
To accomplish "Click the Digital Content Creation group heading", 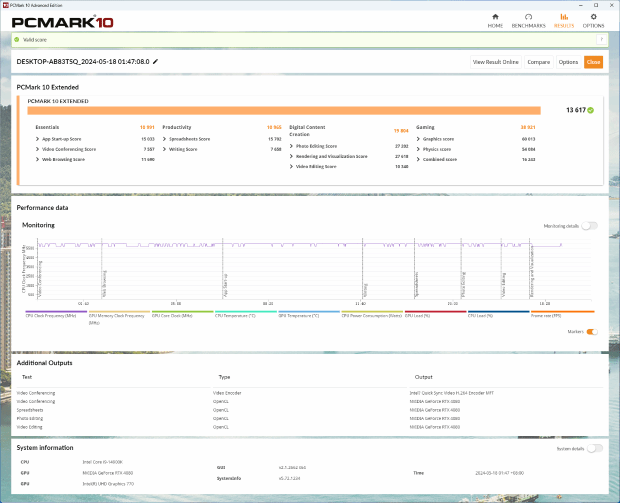I will pyautogui.click(x=307, y=130).
